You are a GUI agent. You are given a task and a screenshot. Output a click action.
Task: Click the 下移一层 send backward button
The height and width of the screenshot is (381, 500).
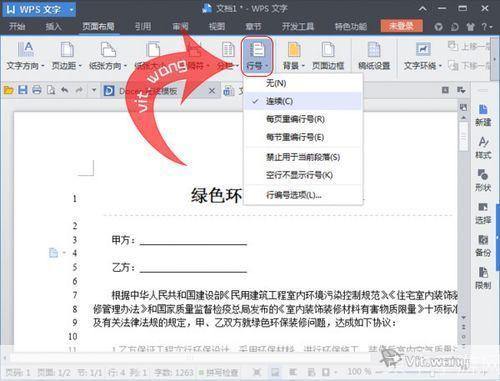[469, 65]
